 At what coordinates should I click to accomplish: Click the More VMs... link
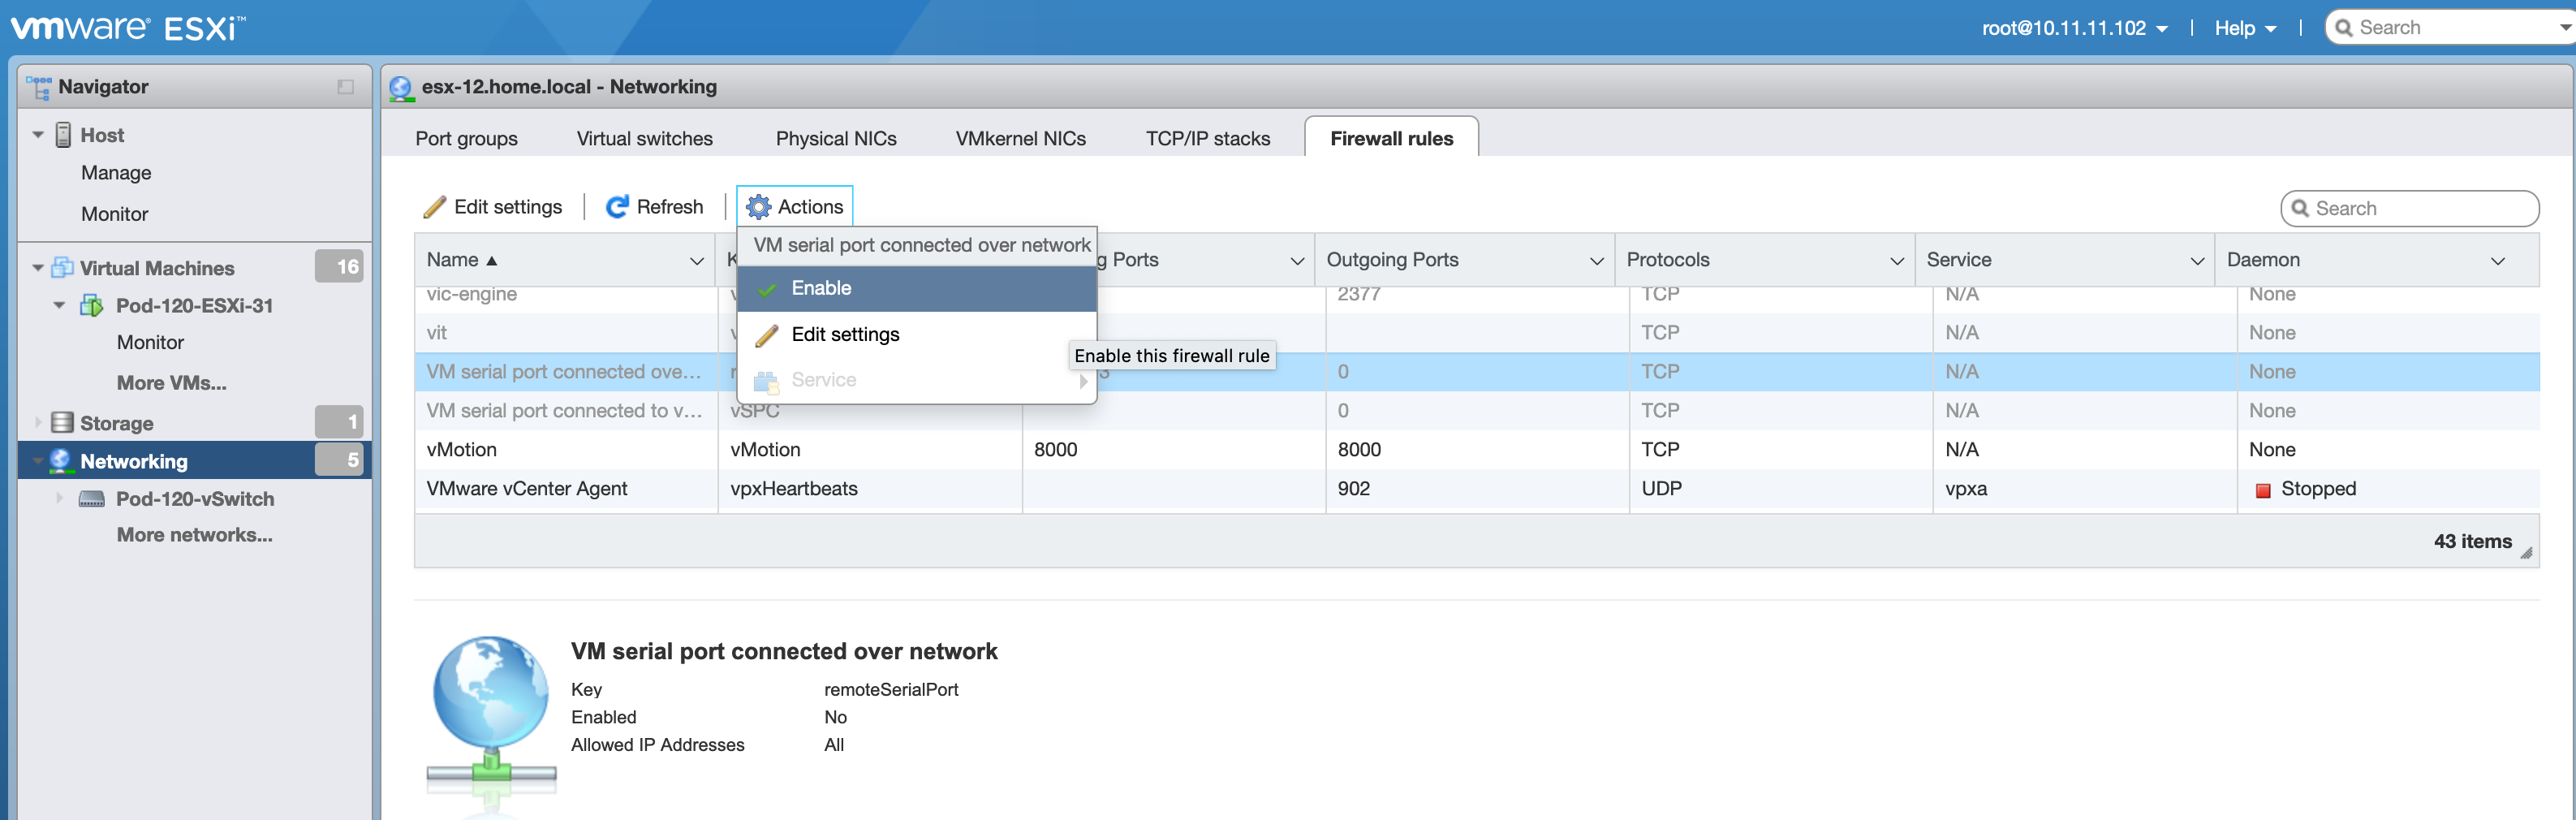(171, 383)
